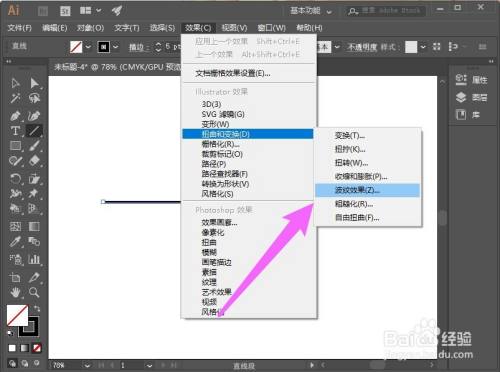The image size is (500, 372).
Task: Open the 图层 layers panel
Action: click(471, 97)
